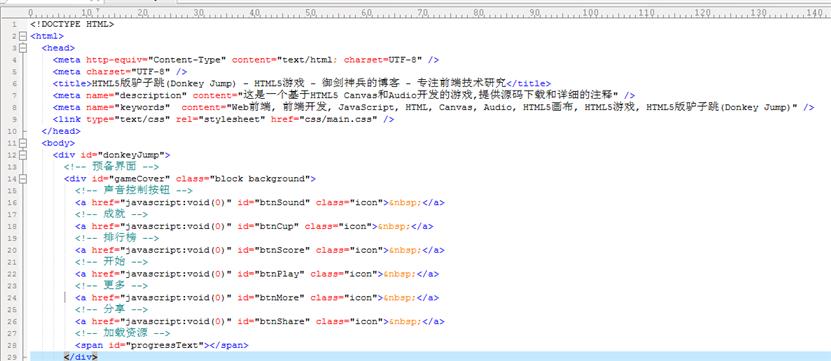This screenshot has width=831, height=361.
Task: Click the "css/main.css" href value
Action: click(x=339, y=119)
